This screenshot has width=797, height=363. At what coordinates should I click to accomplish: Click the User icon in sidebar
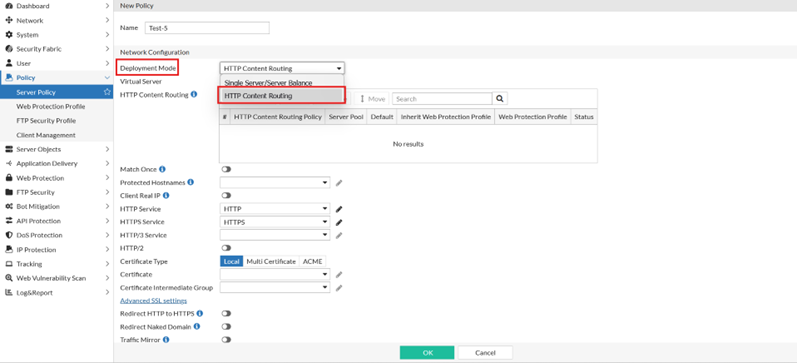coord(8,63)
